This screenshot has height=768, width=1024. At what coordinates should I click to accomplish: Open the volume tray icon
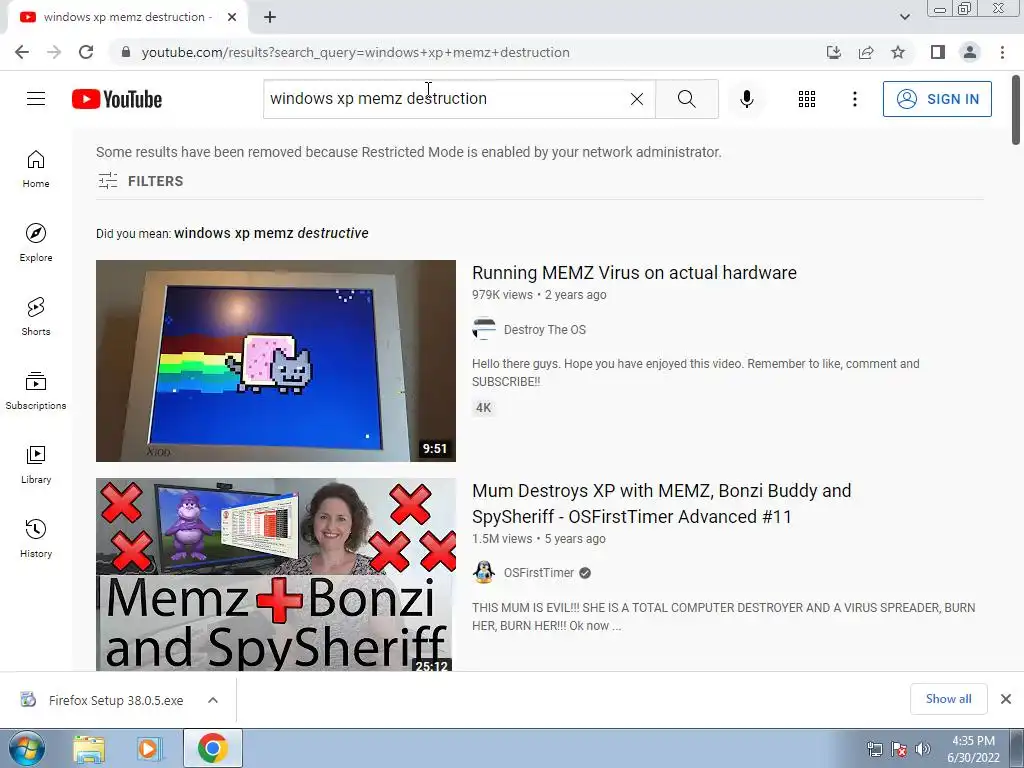click(x=922, y=750)
